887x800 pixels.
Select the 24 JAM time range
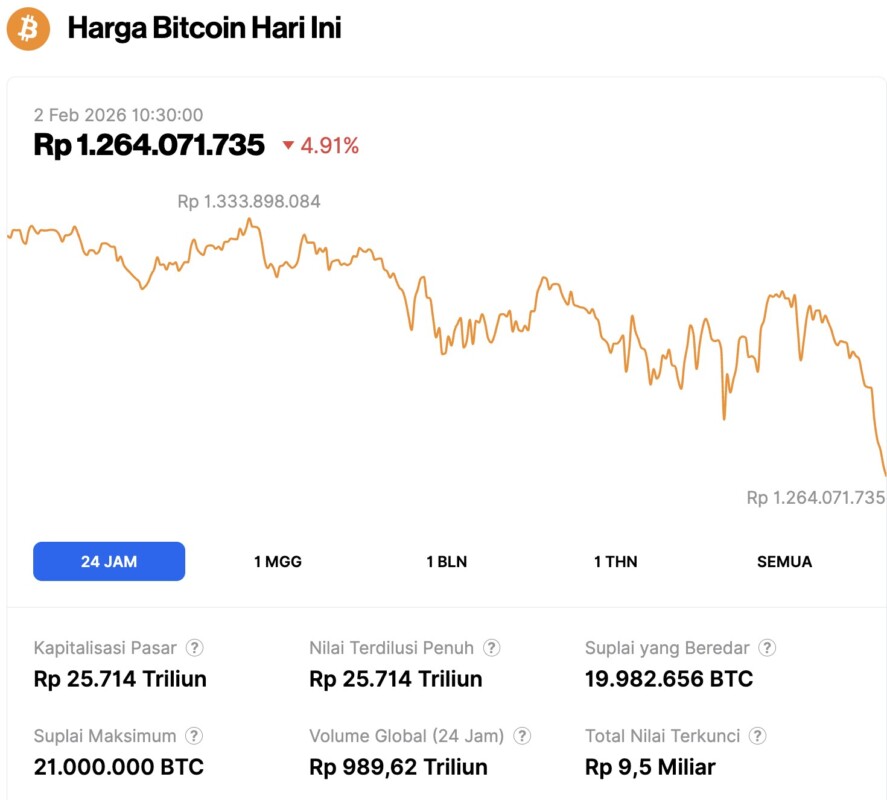(109, 561)
